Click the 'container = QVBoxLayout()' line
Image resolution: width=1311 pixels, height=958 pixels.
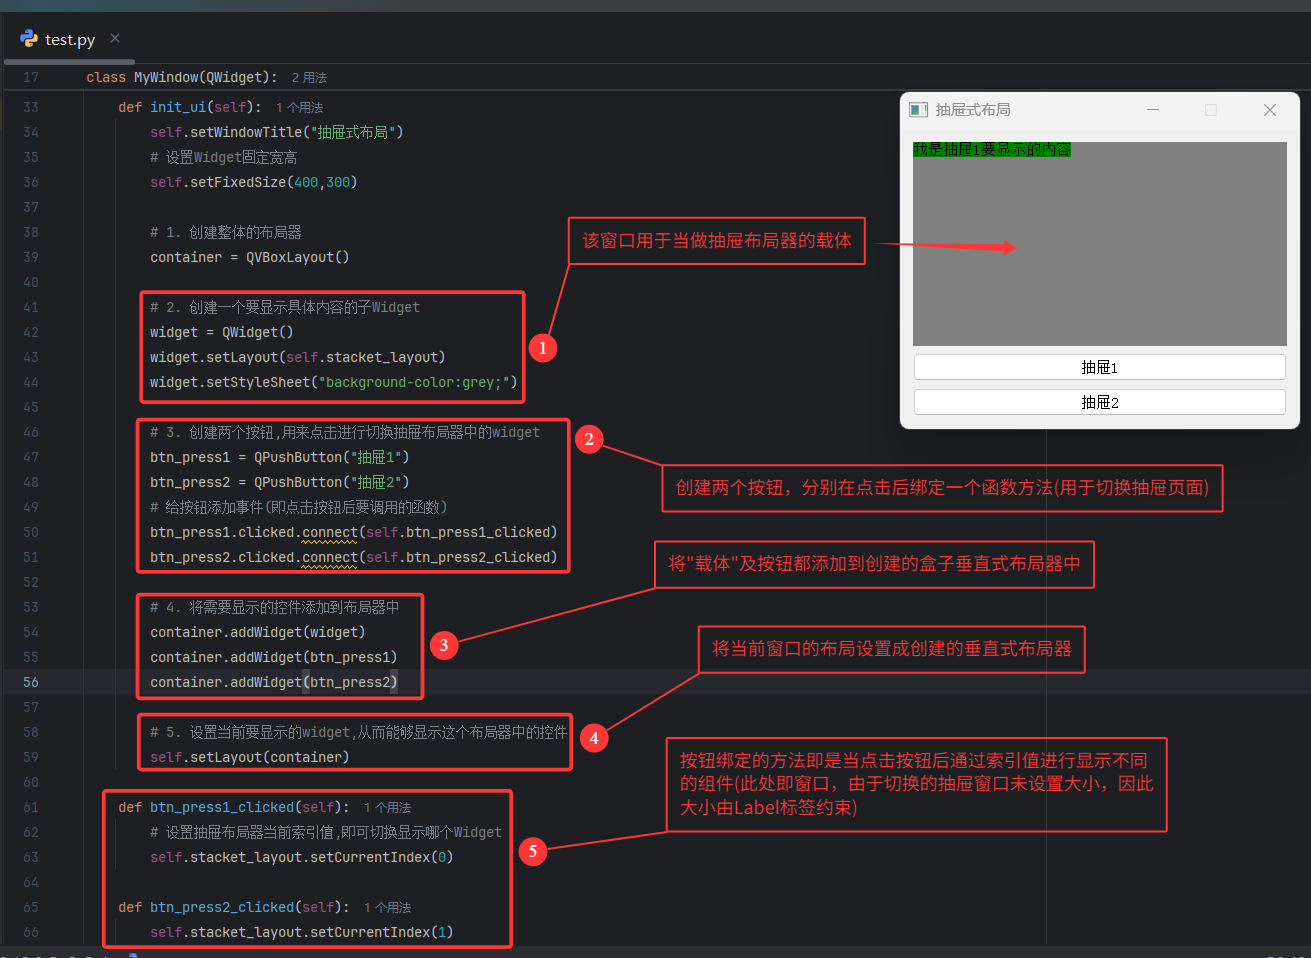250,257
